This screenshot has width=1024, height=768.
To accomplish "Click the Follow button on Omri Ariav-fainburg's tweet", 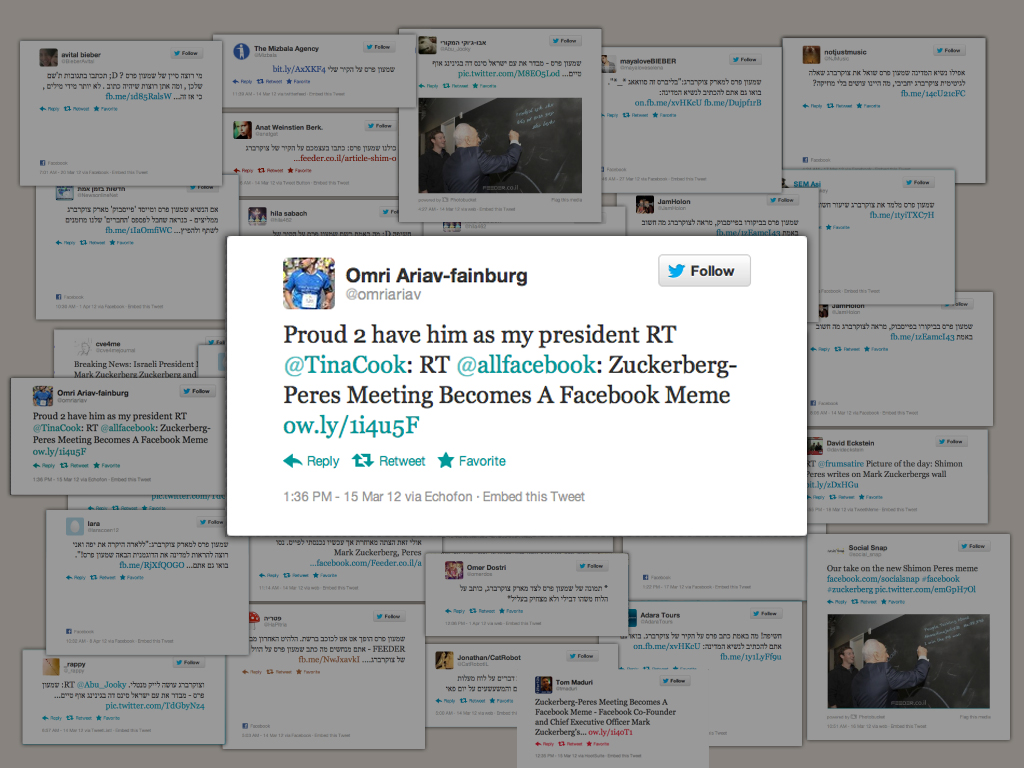I will click(704, 270).
